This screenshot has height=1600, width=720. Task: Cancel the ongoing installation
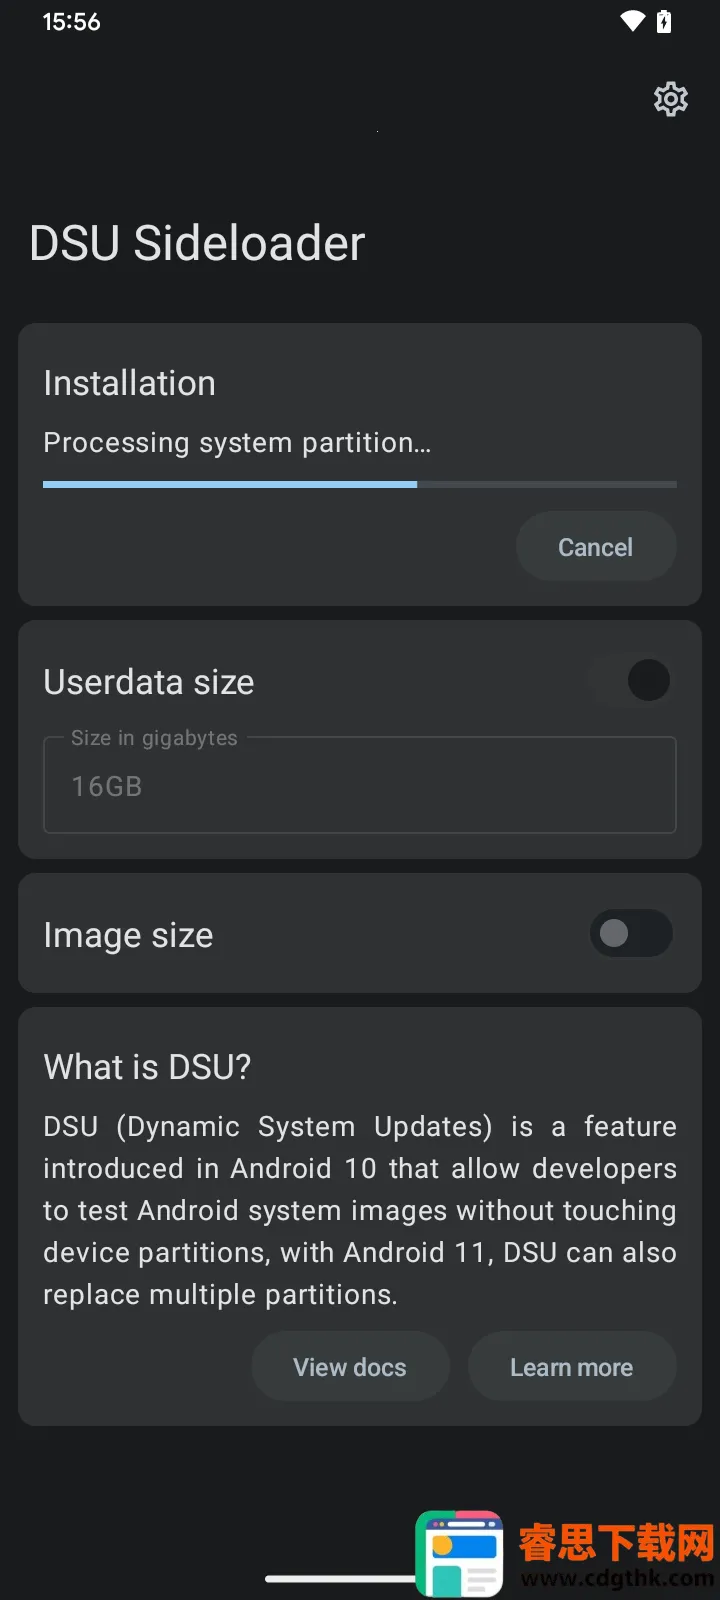(595, 547)
